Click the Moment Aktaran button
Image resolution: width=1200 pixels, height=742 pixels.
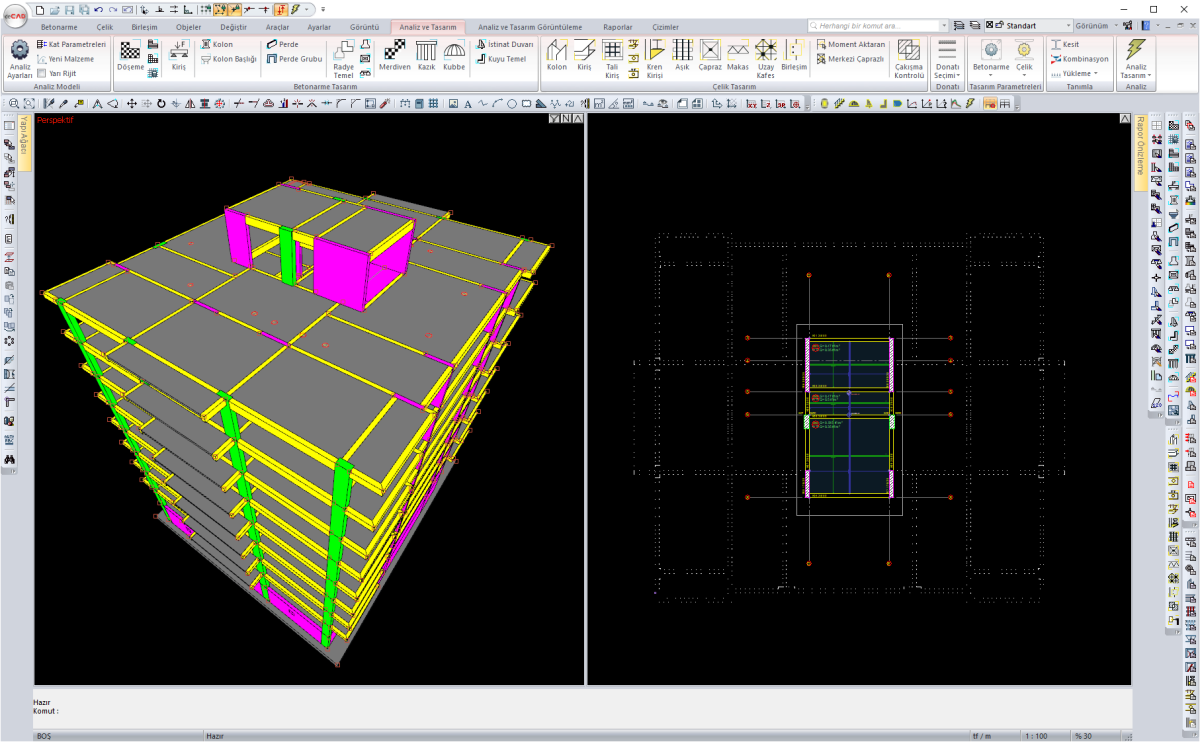[851, 45]
